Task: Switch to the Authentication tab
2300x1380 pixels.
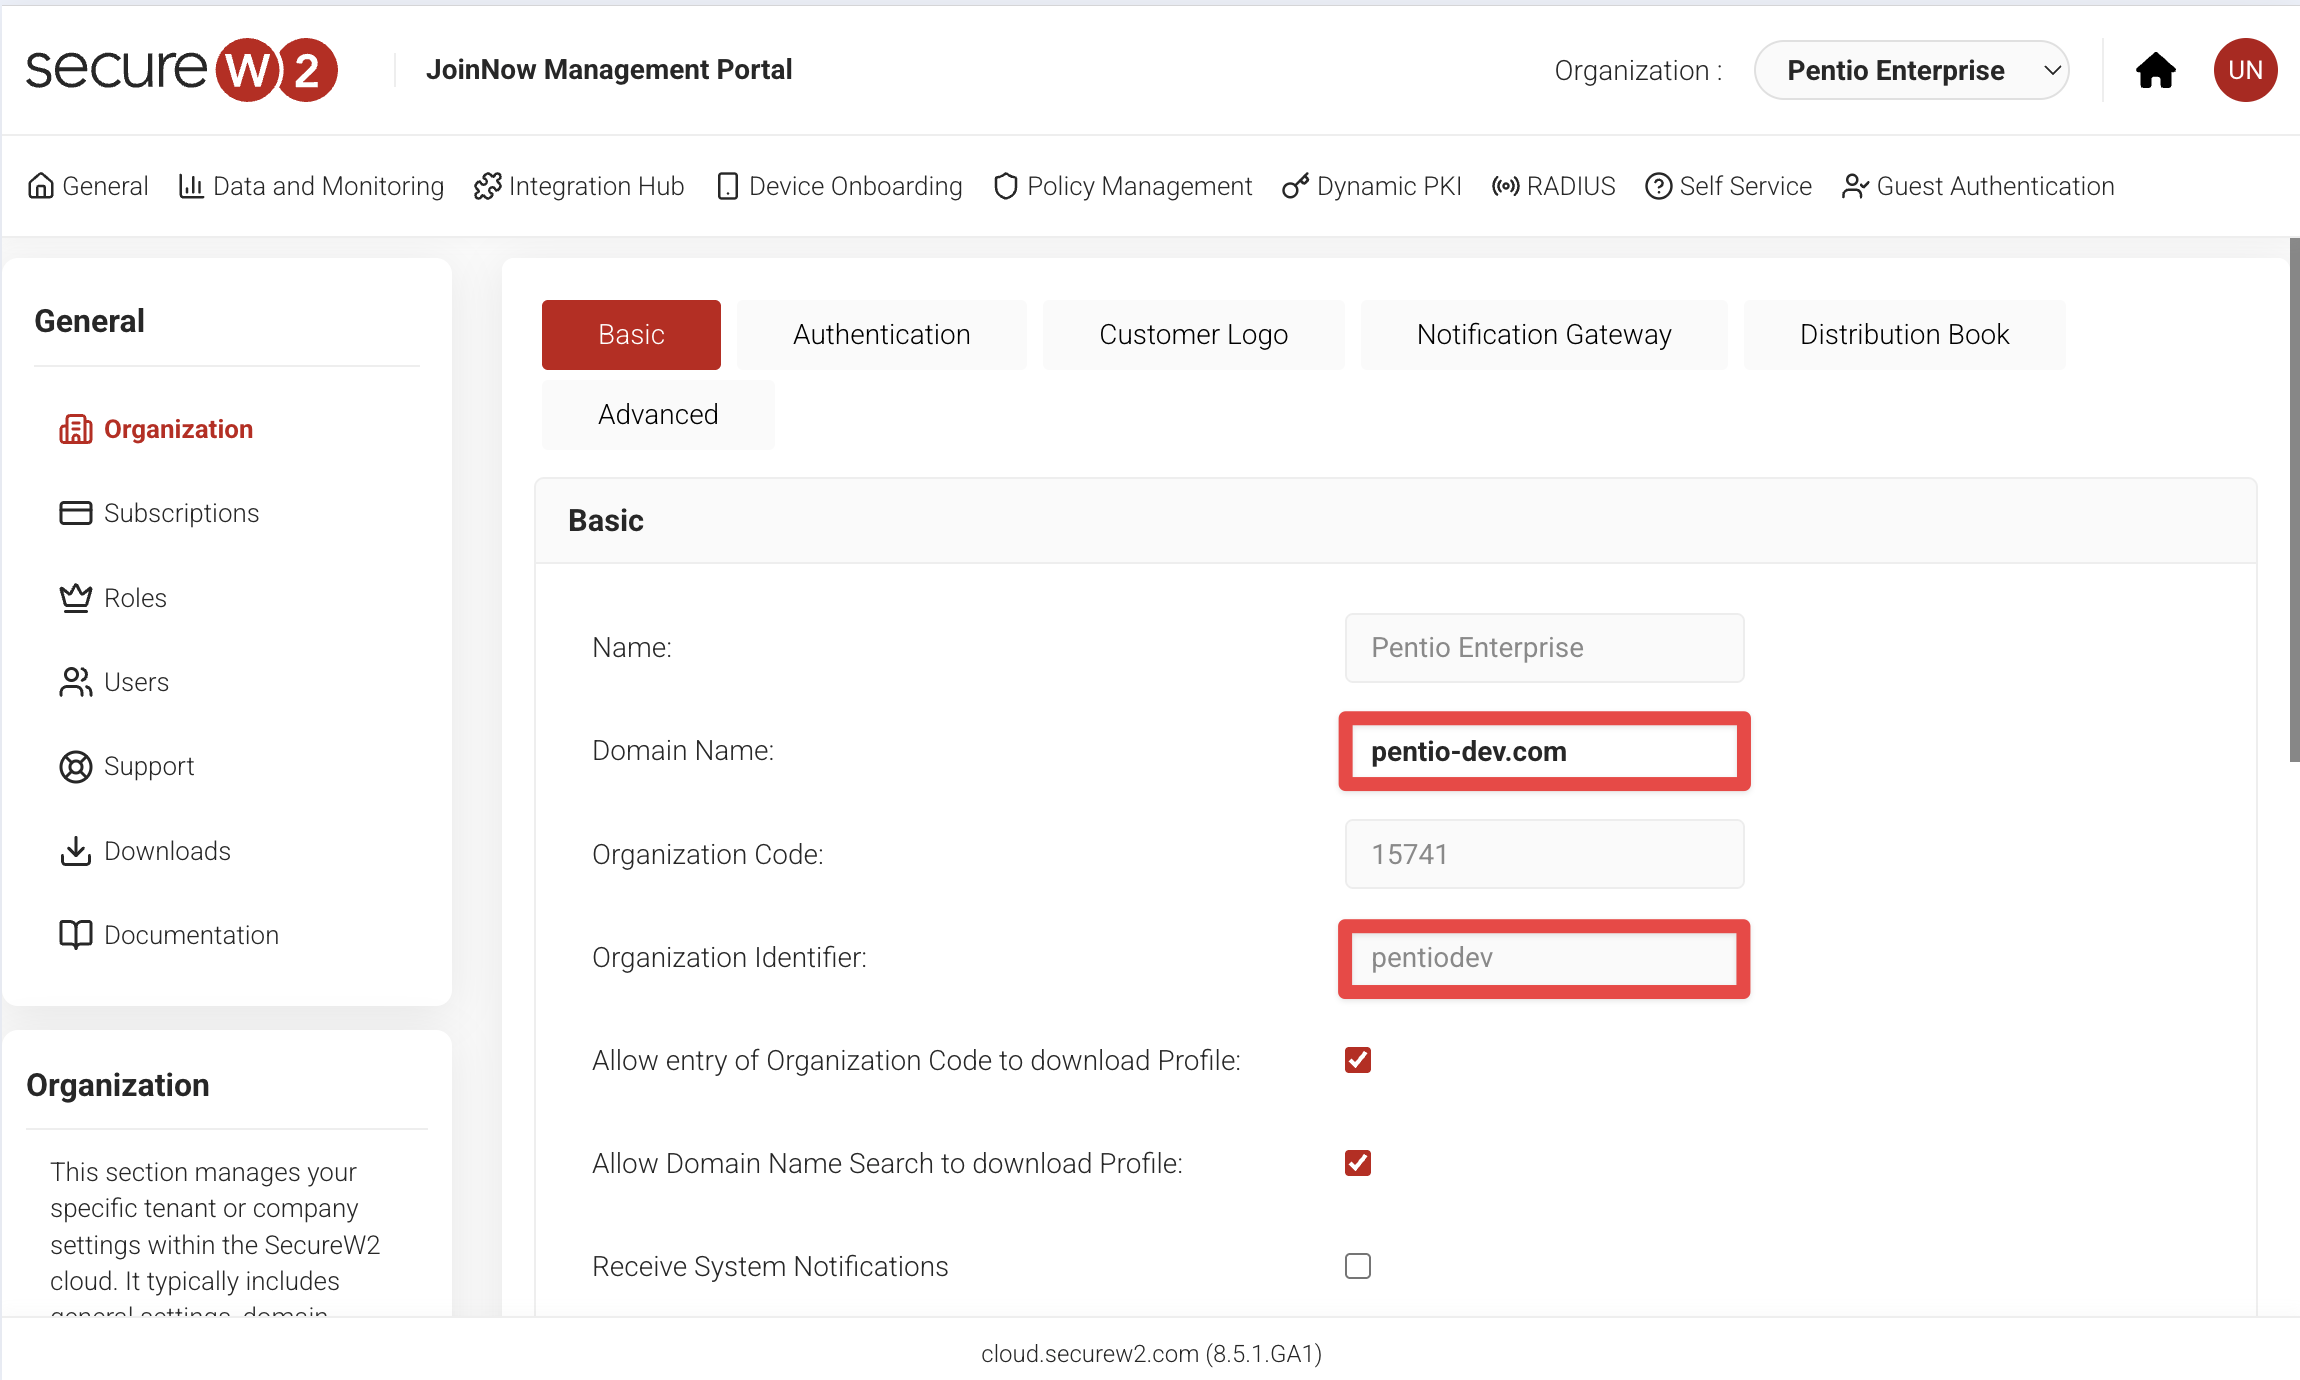Action: point(882,335)
